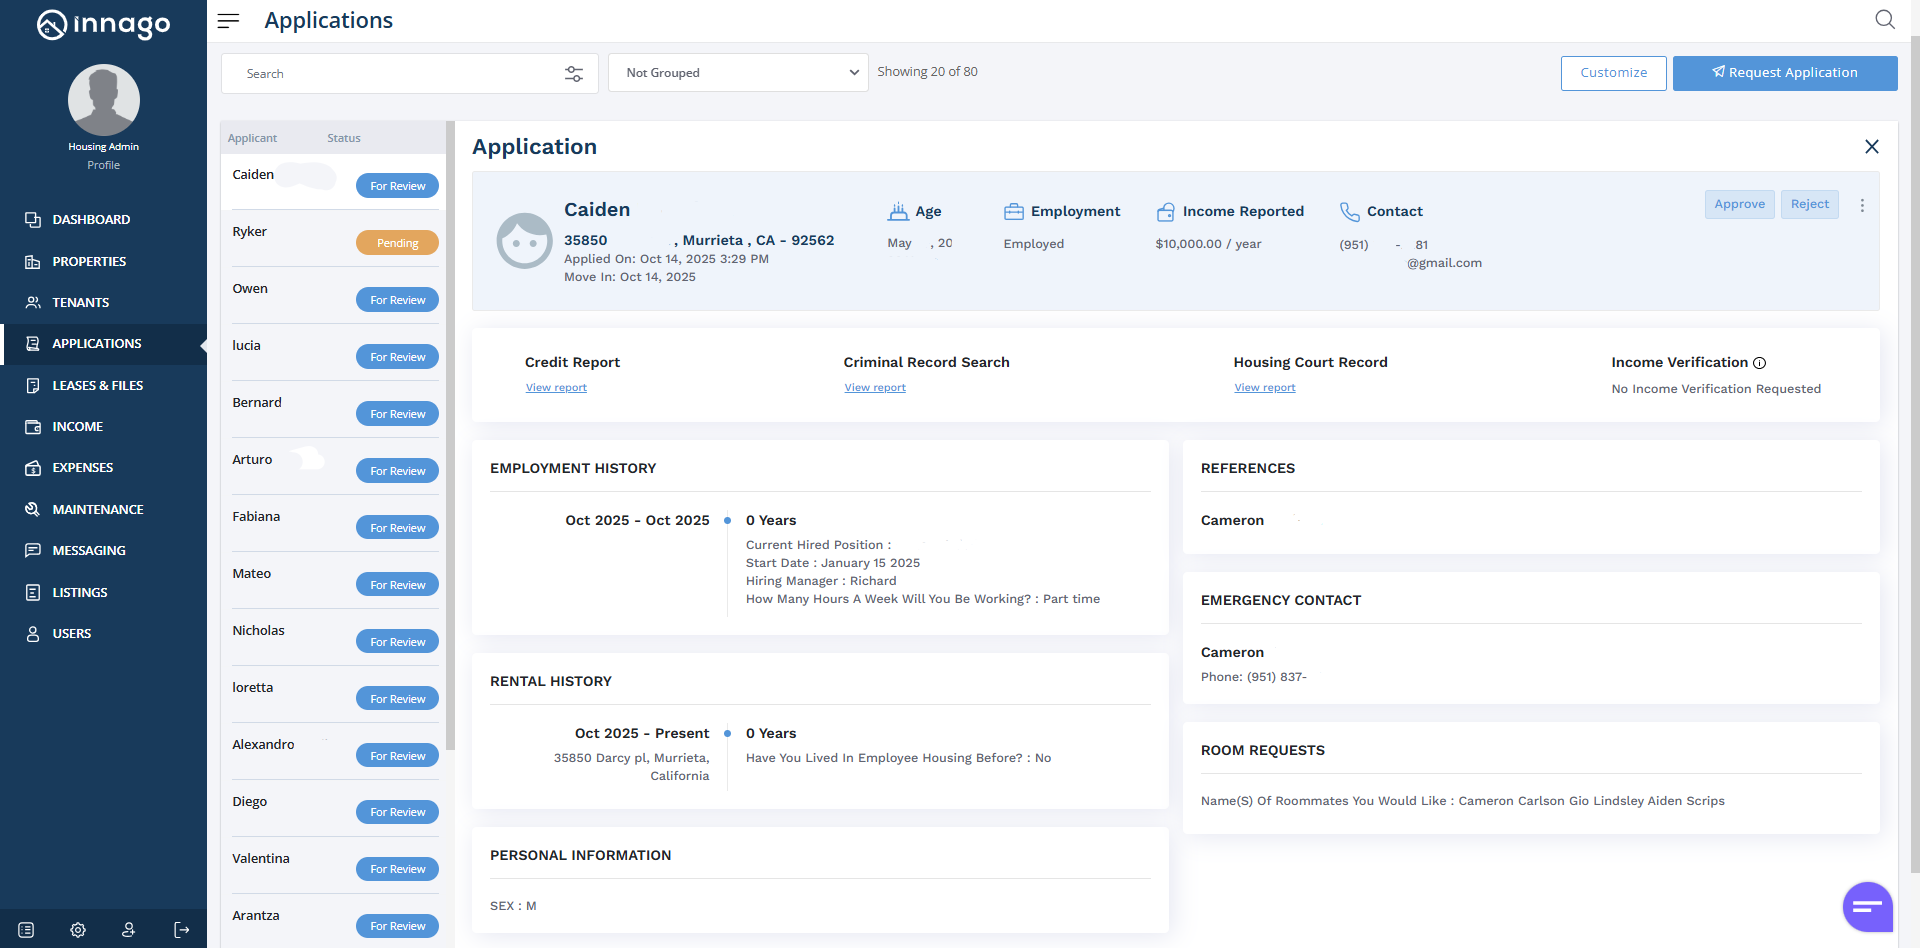1920x948 pixels.
Task: View the Credit Report link
Action: click(x=556, y=388)
